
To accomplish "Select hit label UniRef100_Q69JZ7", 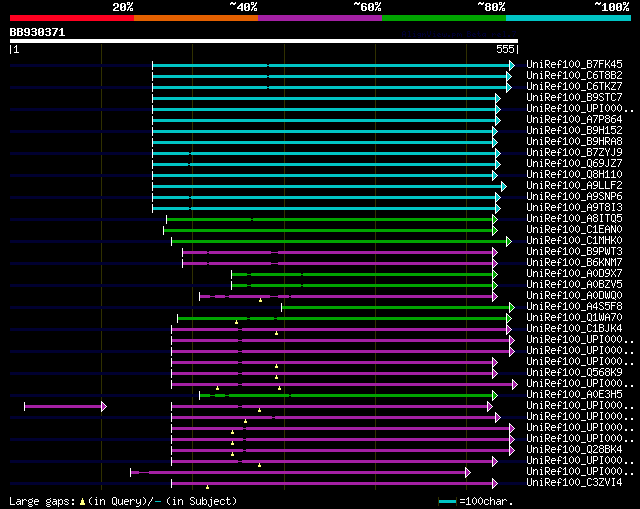I will (574, 164).
